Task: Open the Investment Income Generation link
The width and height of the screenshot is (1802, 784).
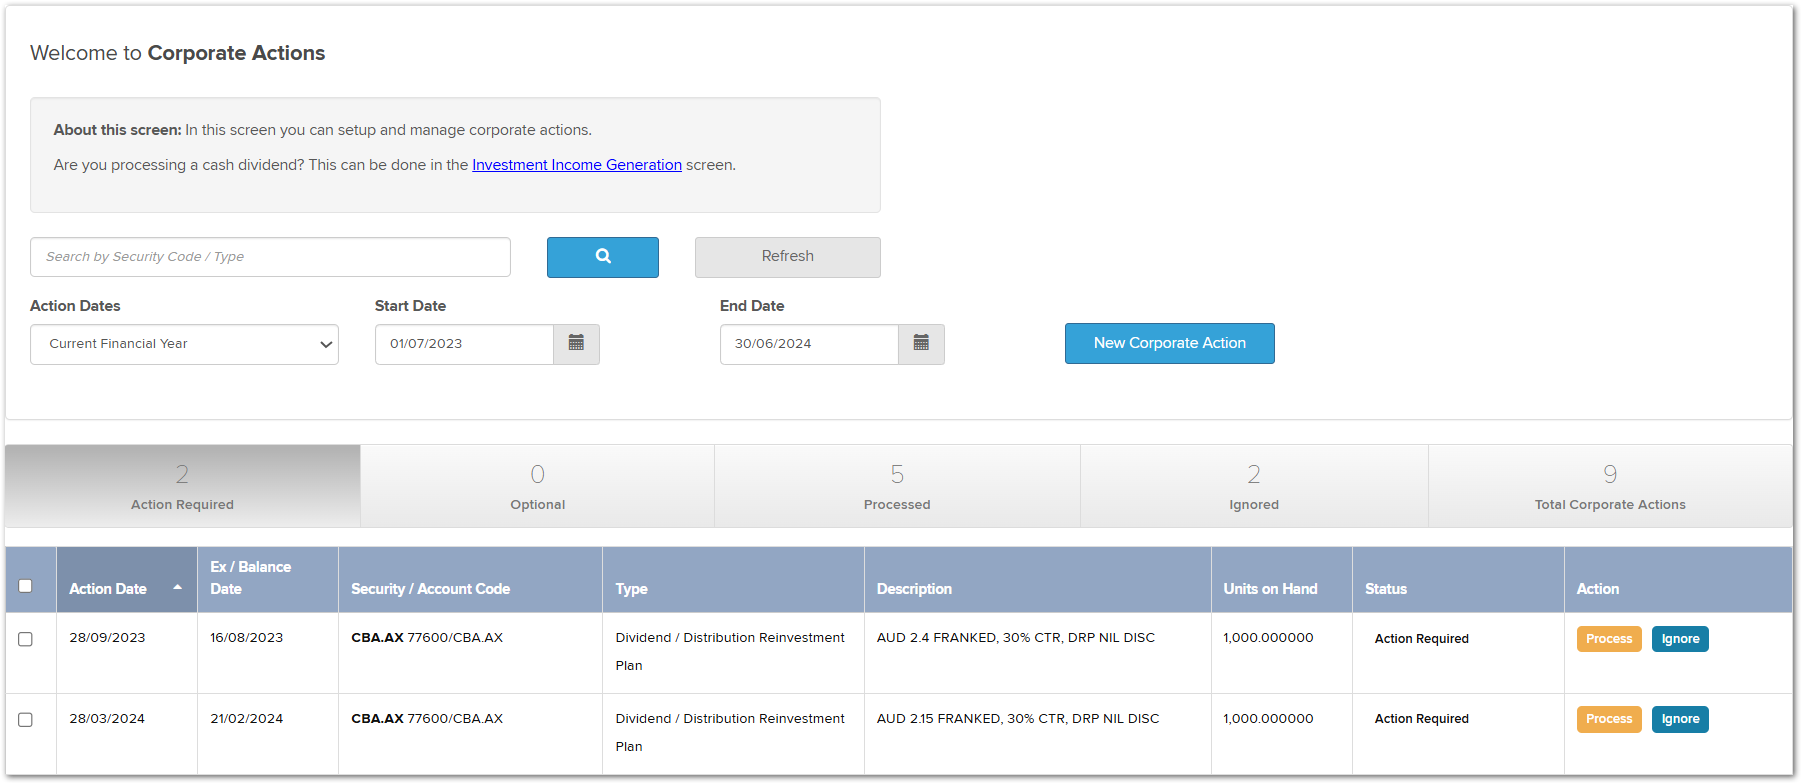Action: point(577,165)
